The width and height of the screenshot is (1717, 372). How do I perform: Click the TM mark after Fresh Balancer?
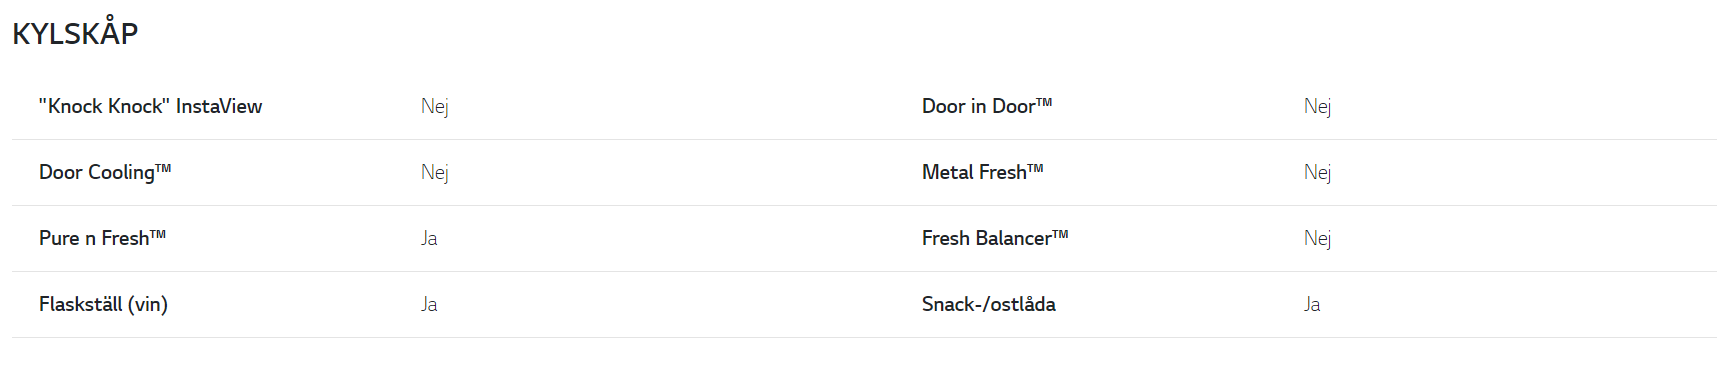[x=1060, y=234]
